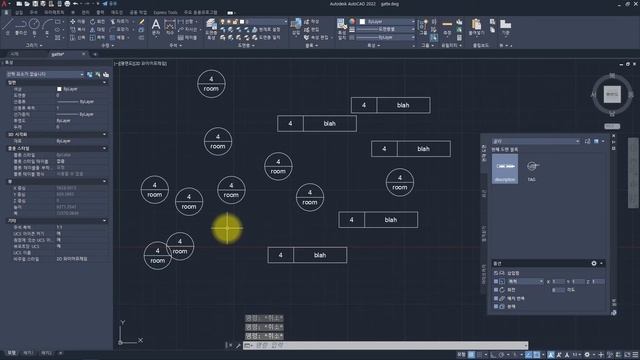This screenshot has height=360, width=640.
Task: Click the Measure utilities icon
Action: [x=447, y=26]
